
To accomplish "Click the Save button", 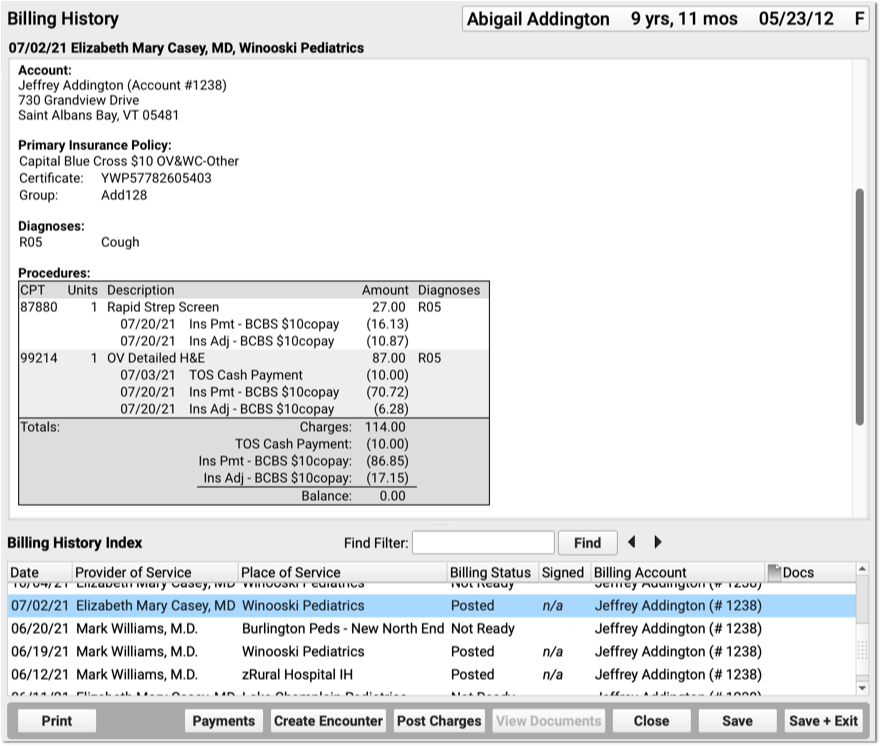I will tap(737, 721).
